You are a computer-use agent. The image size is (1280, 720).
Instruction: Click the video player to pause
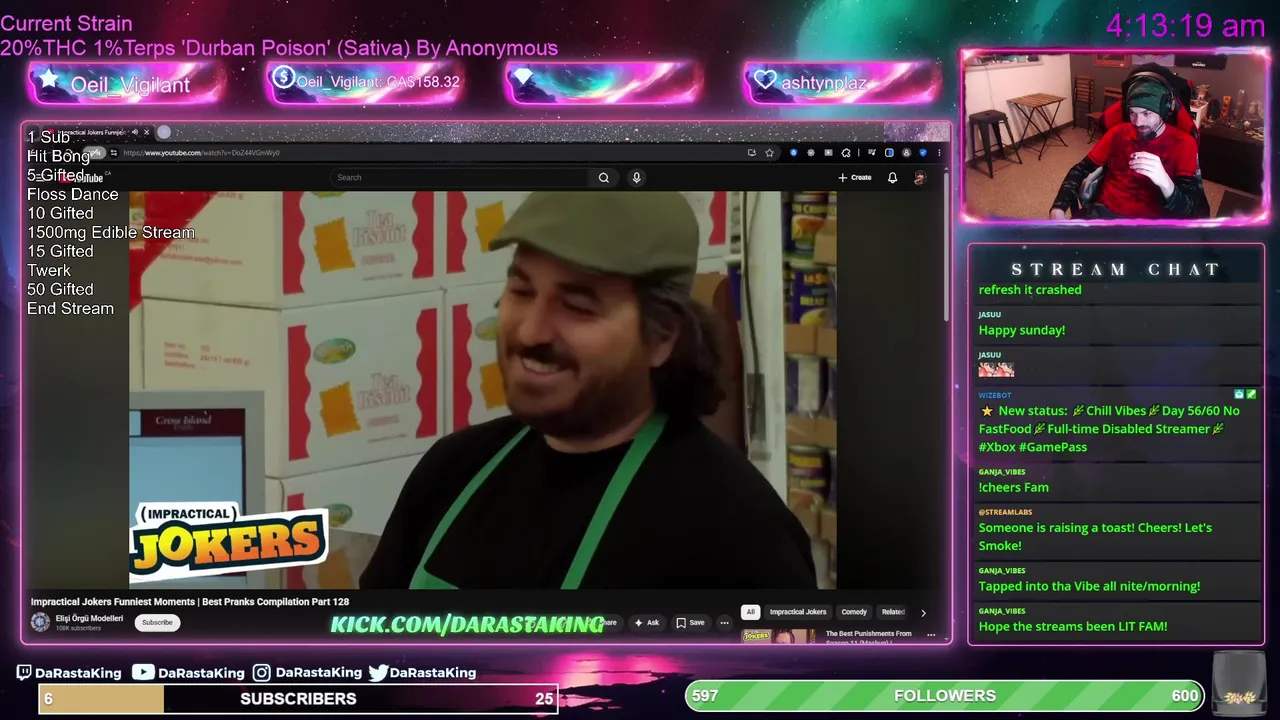[482, 390]
